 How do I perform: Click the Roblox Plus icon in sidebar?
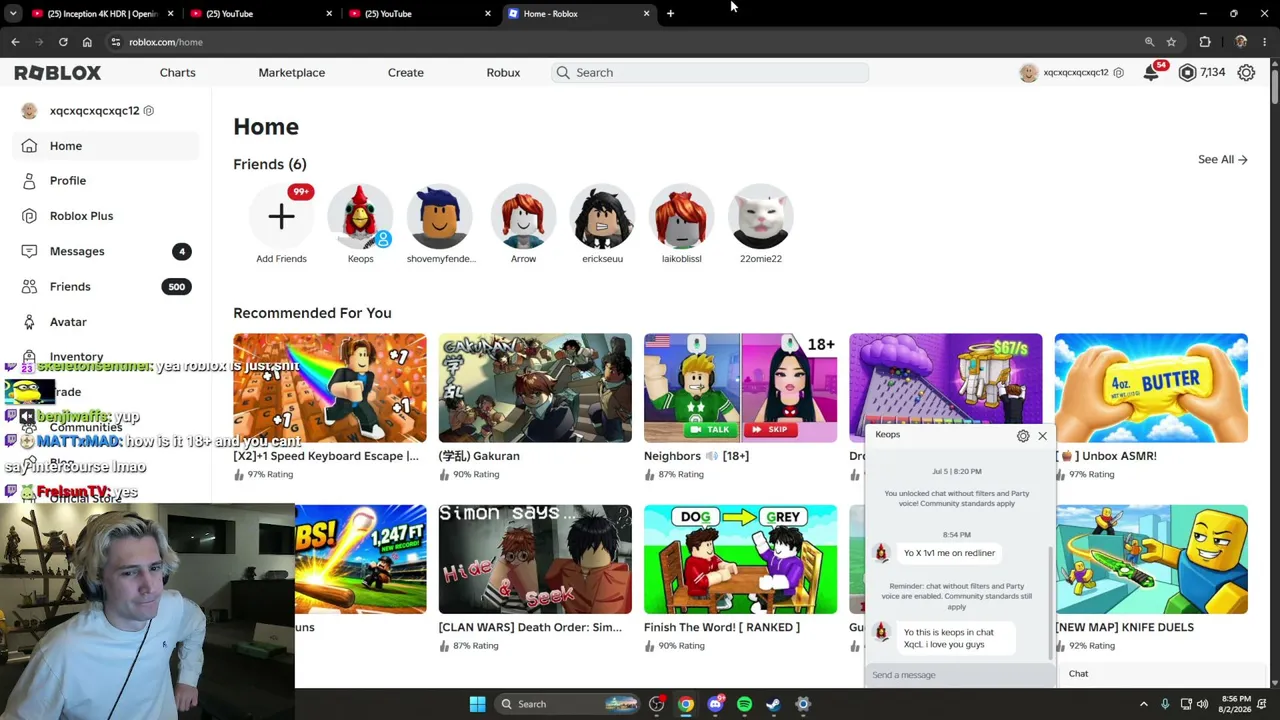pos(29,216)
